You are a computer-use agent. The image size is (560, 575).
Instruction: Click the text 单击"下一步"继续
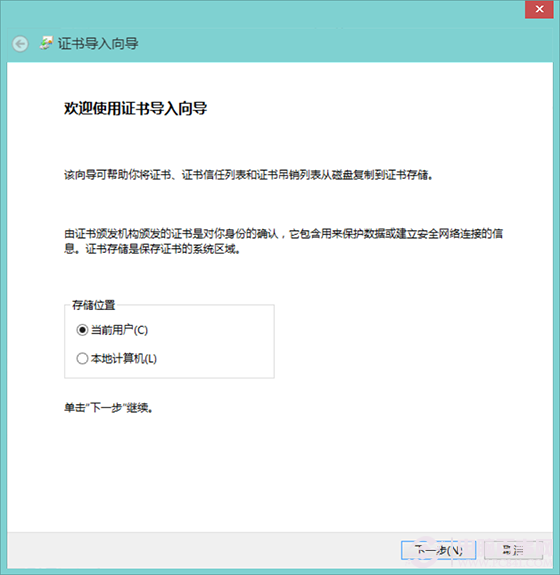(x=109, y=407)
